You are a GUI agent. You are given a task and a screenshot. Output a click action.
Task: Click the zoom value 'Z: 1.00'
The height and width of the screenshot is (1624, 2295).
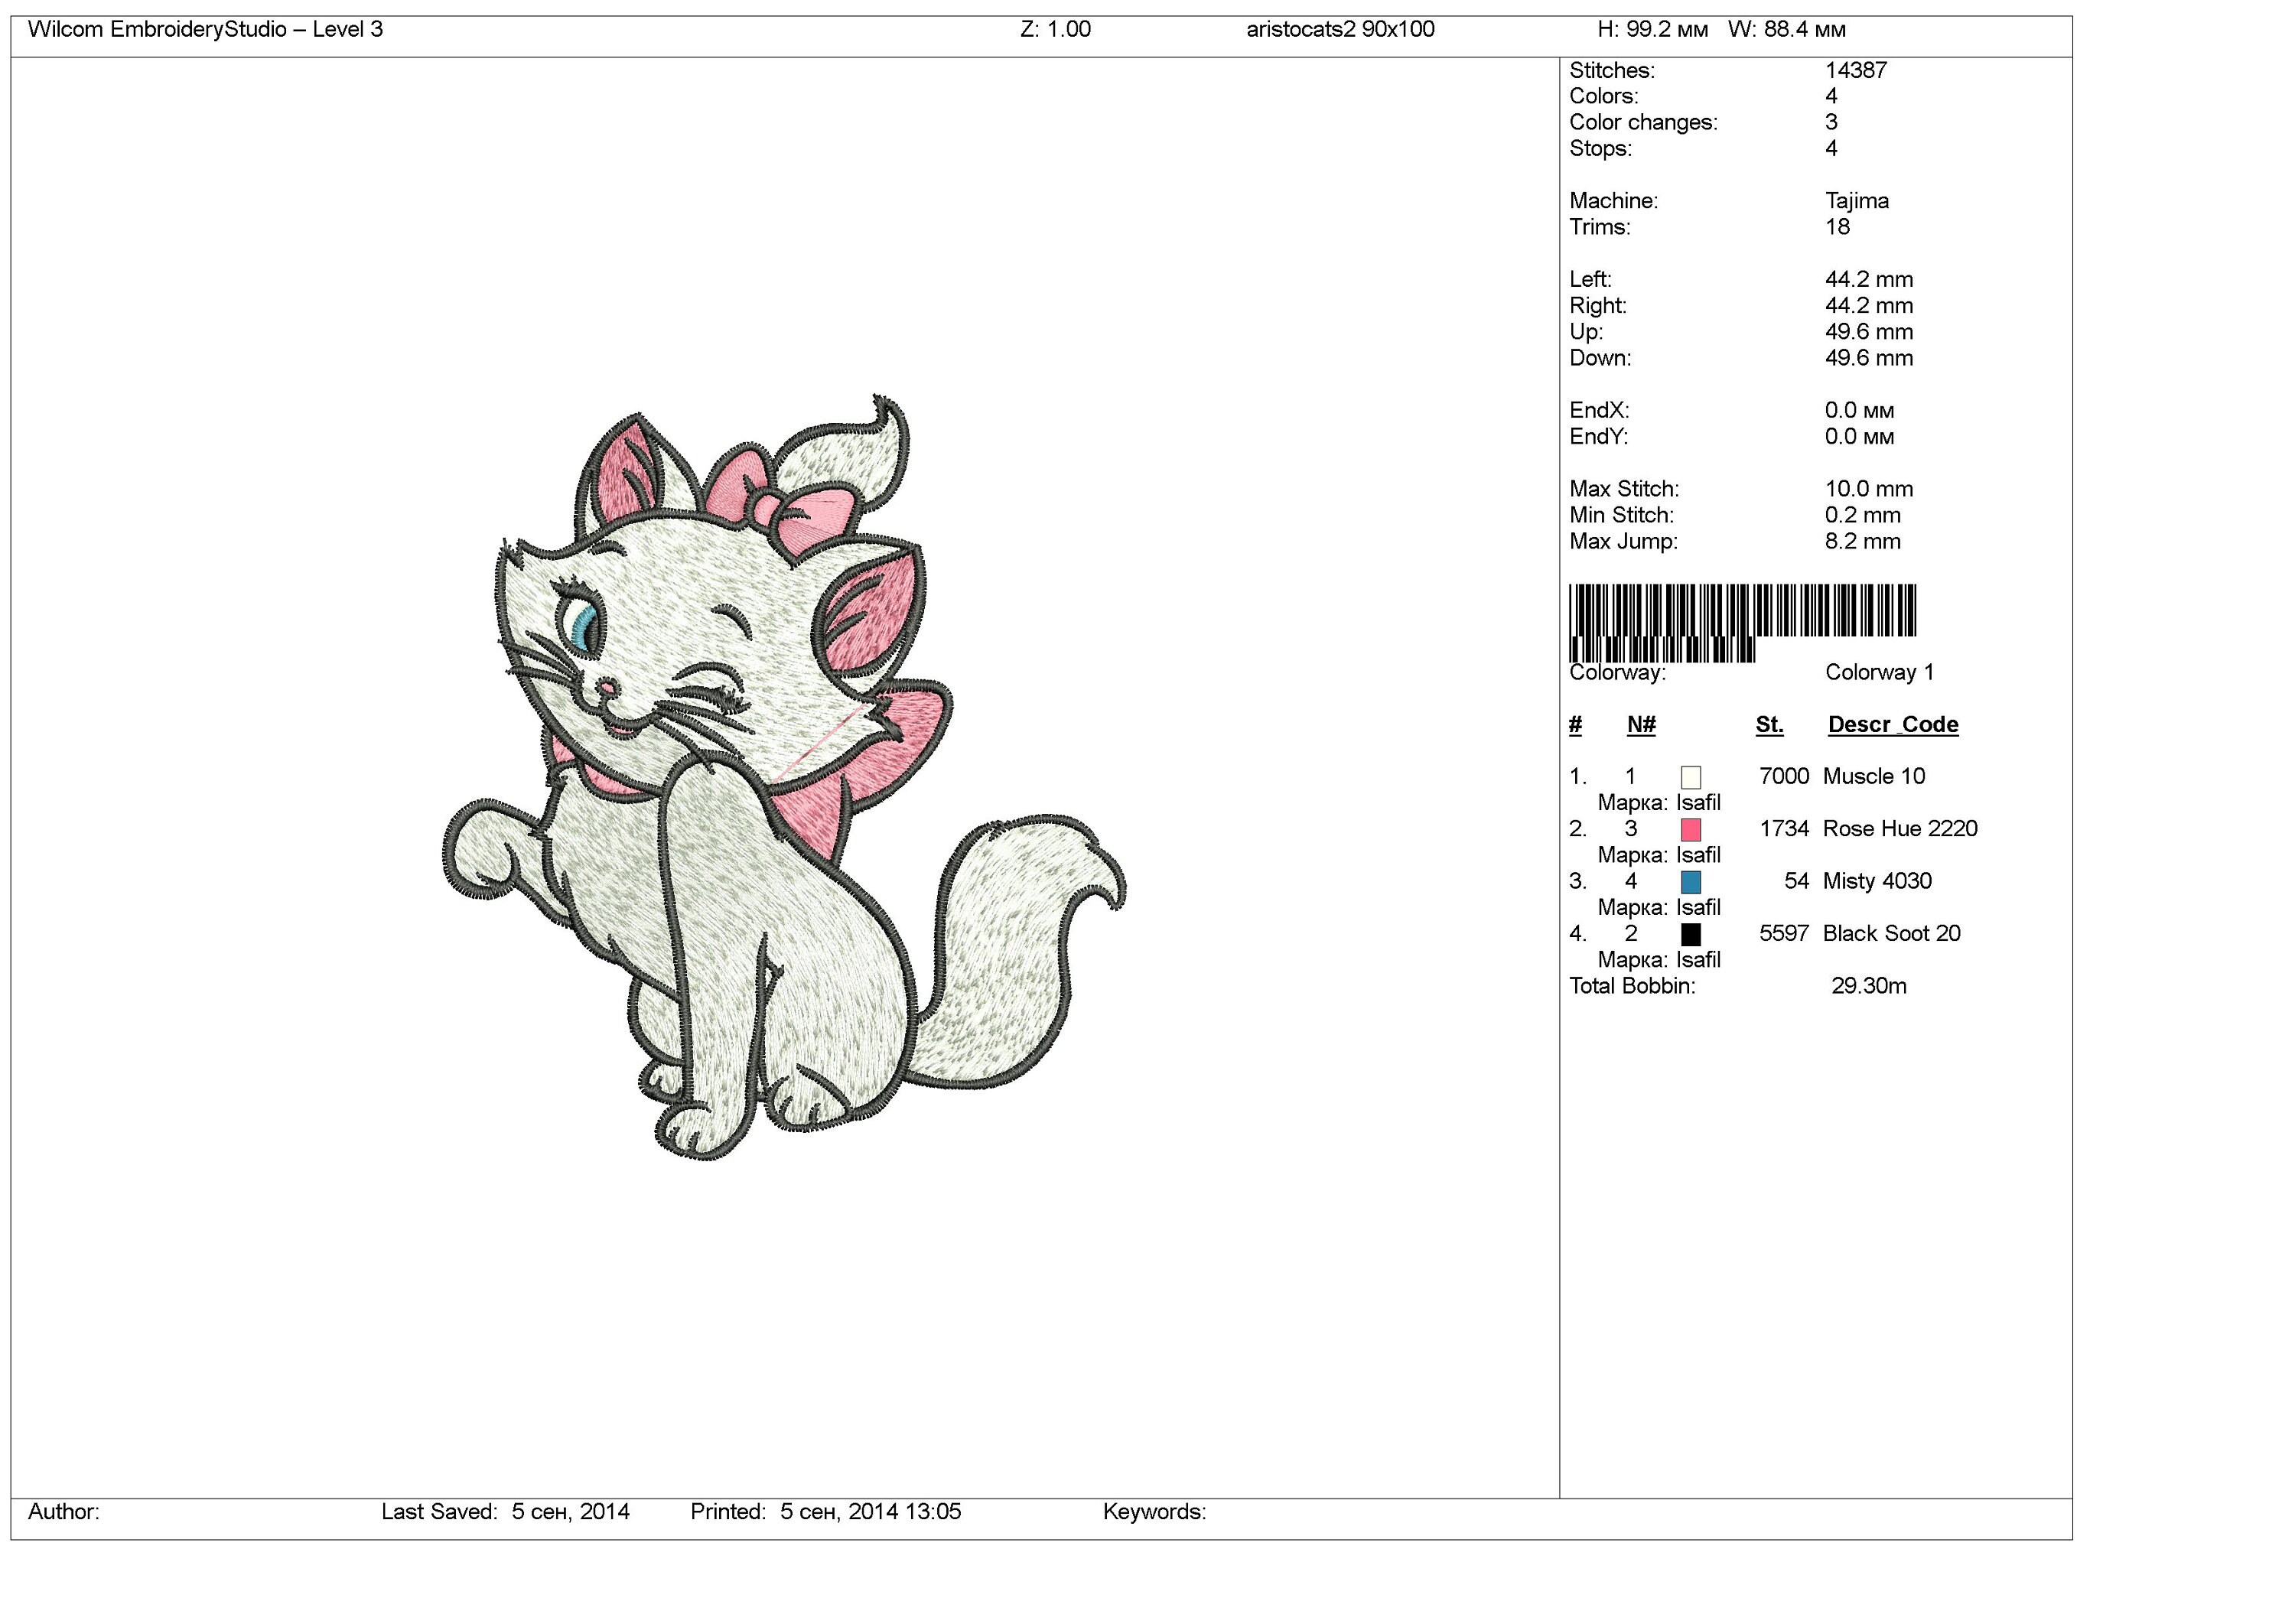[1055, 30]
